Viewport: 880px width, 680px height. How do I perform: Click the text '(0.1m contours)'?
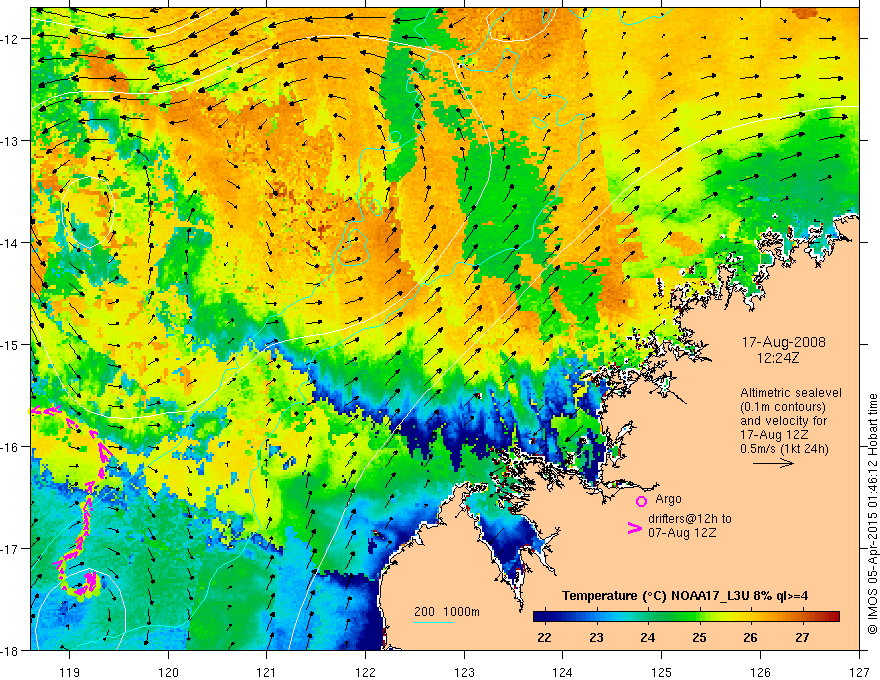pos(783,407)
